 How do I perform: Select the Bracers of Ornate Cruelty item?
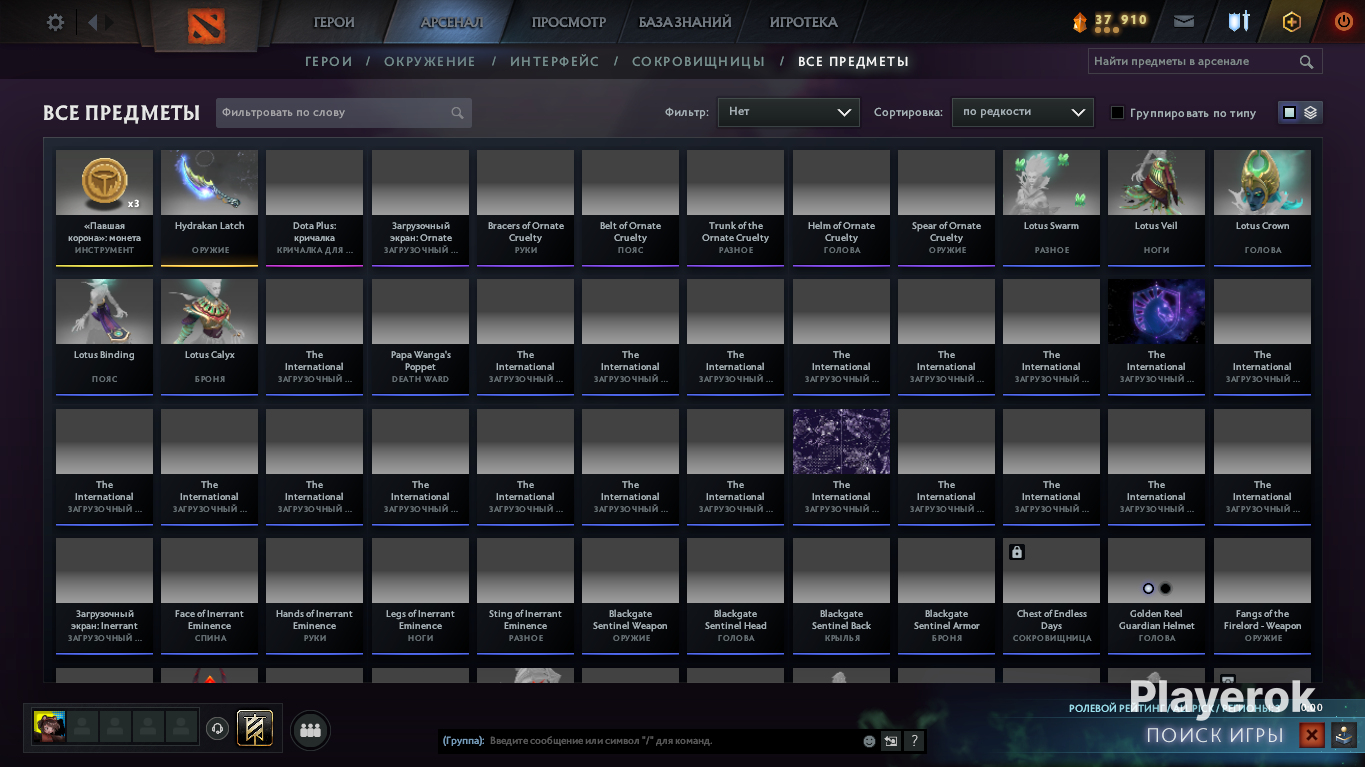click(x=526, y=208)
